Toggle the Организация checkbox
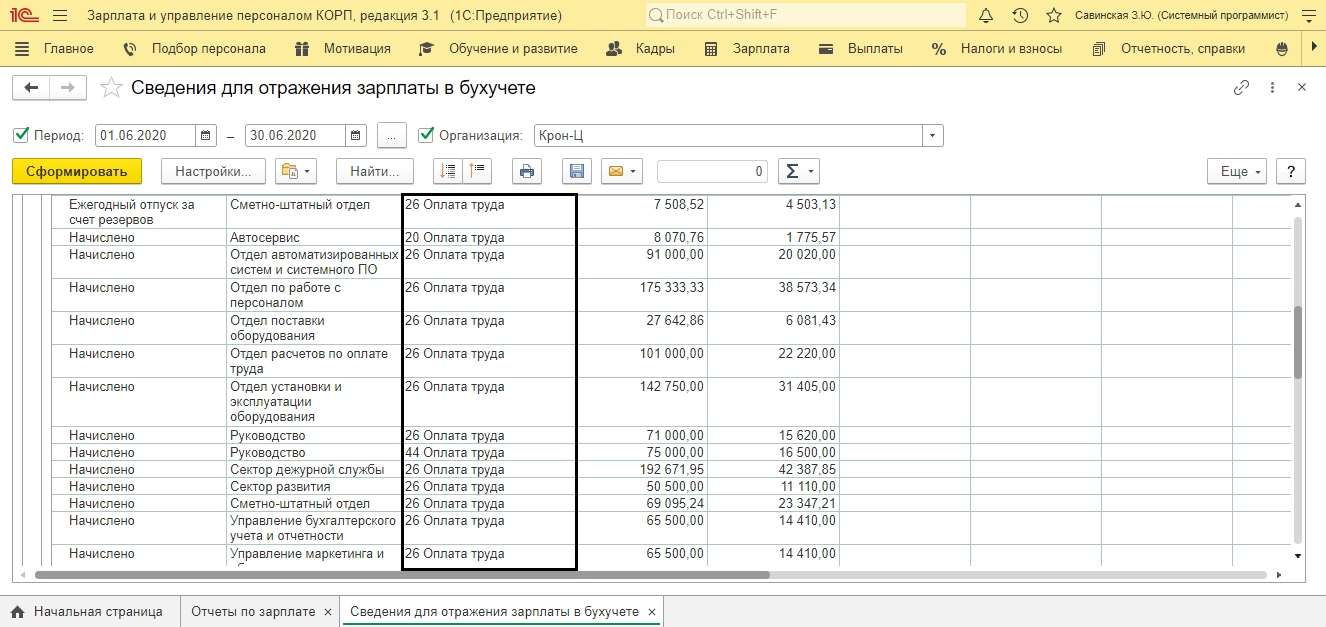 pos(426,135)
